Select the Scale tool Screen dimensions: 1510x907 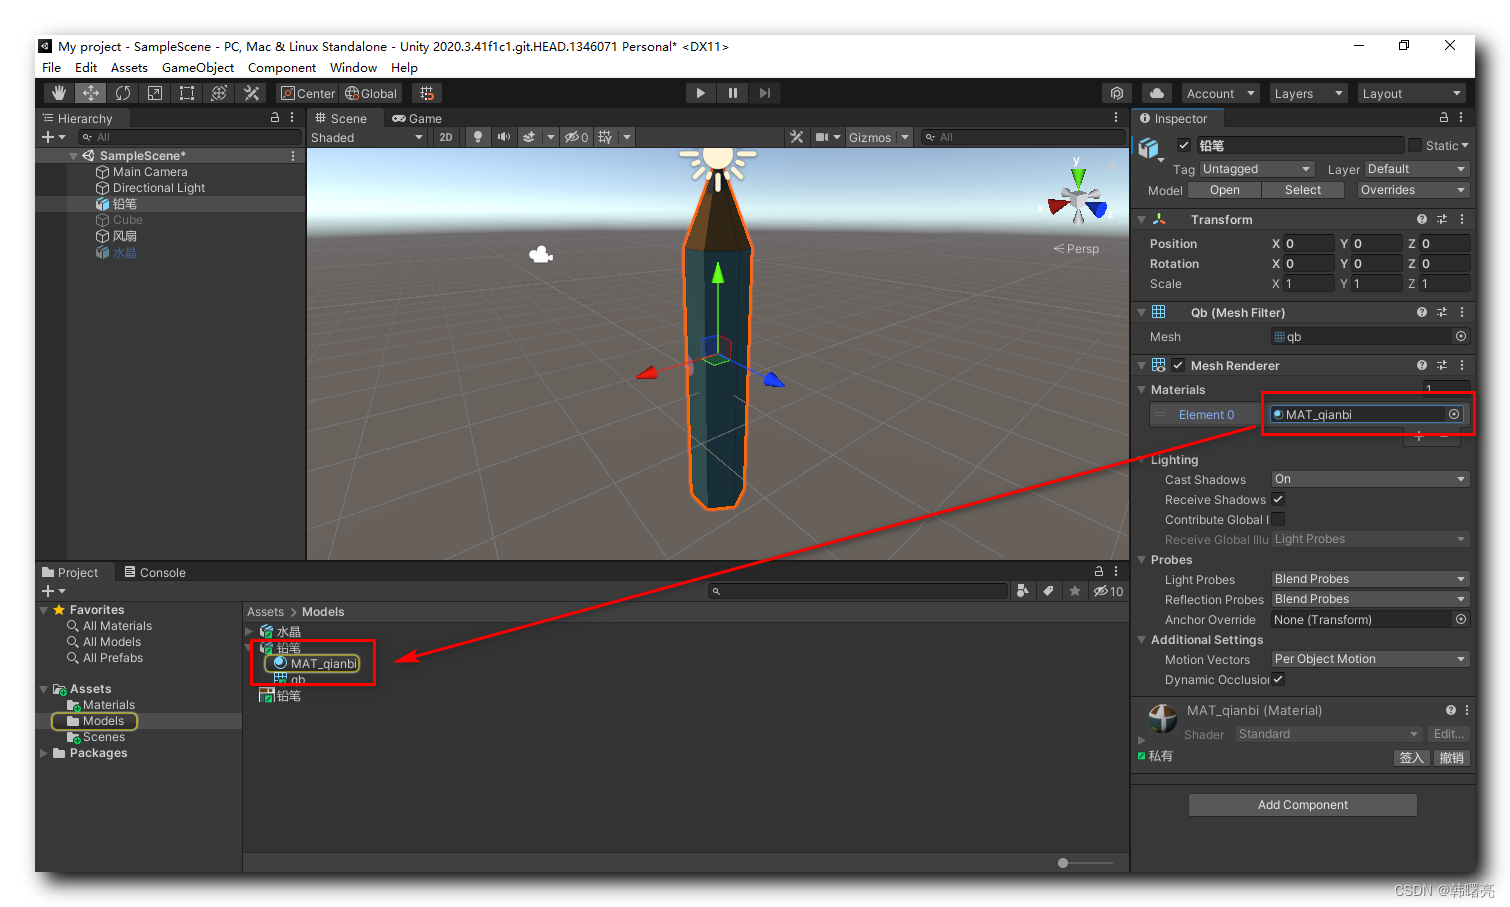[154, 93]
